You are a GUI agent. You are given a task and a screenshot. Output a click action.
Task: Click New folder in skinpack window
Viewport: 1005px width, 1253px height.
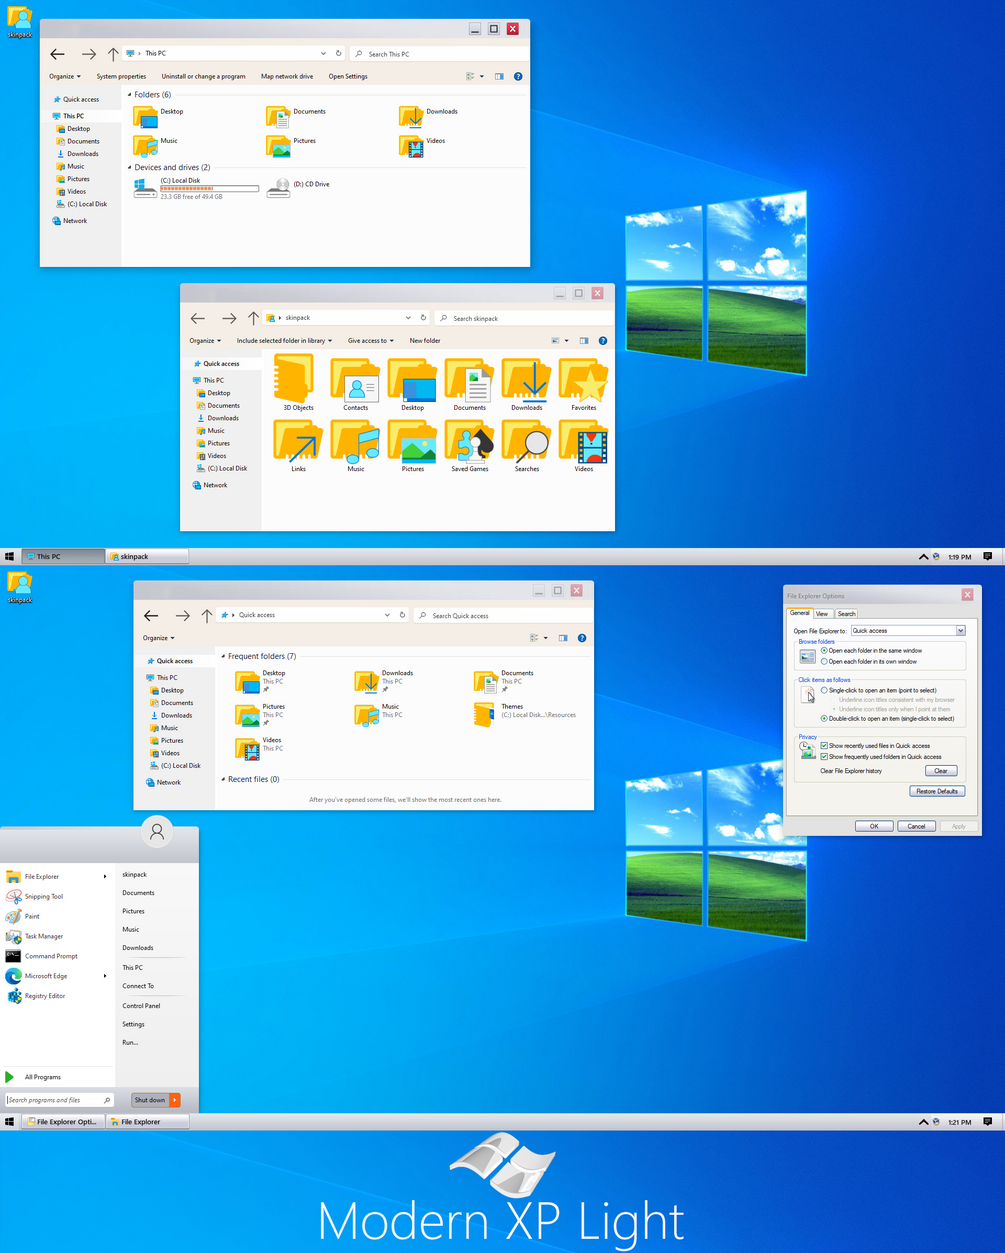pos(425,341)
